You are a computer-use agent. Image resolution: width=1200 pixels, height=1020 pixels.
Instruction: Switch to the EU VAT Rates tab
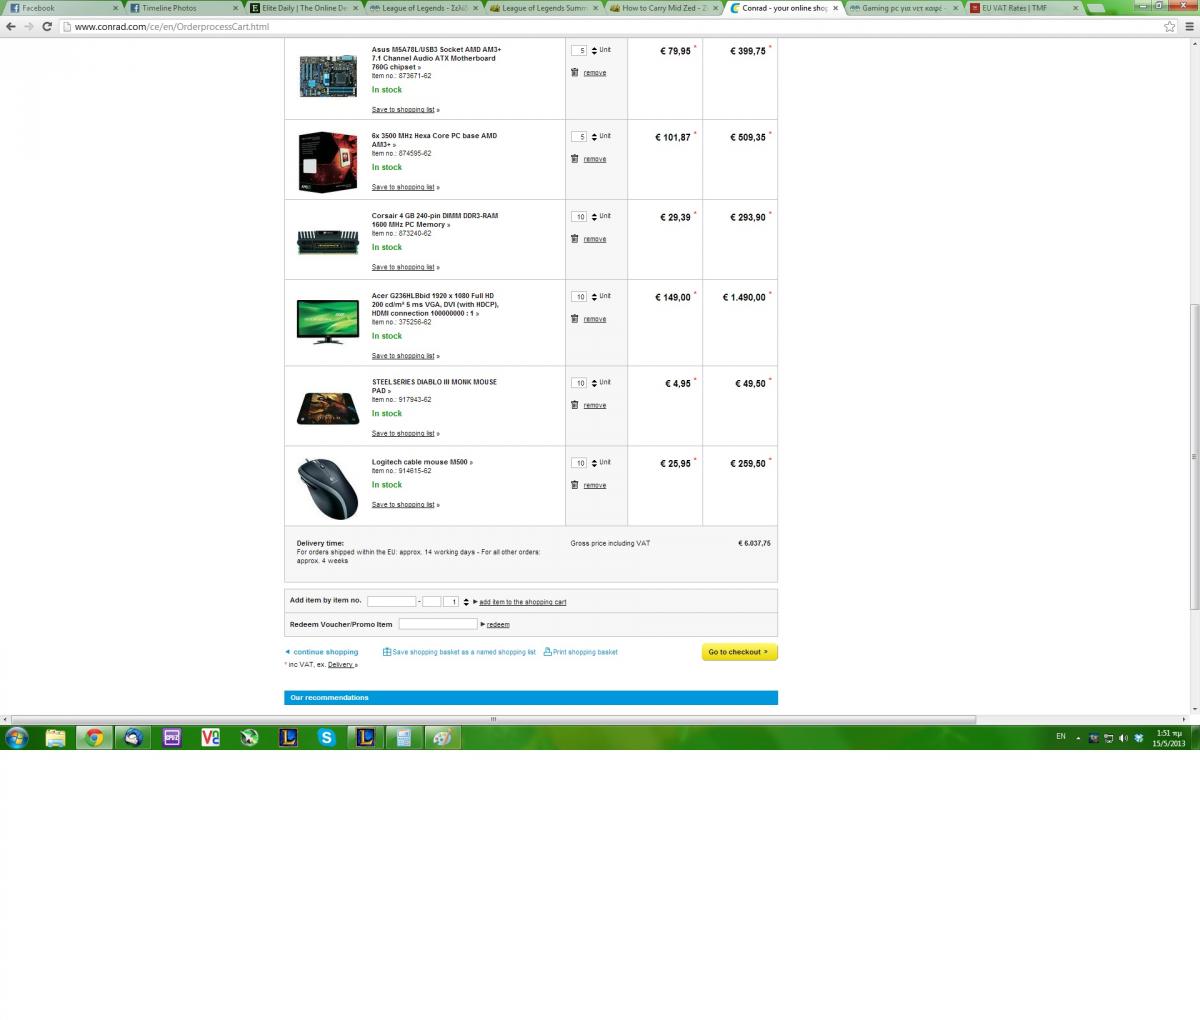[x=1024, y=8]
